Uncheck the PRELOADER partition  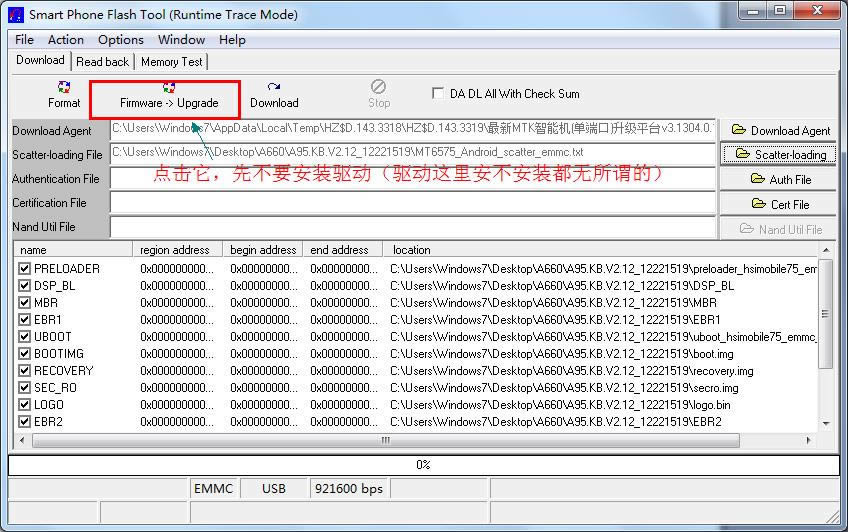click(x=25, y=269)
